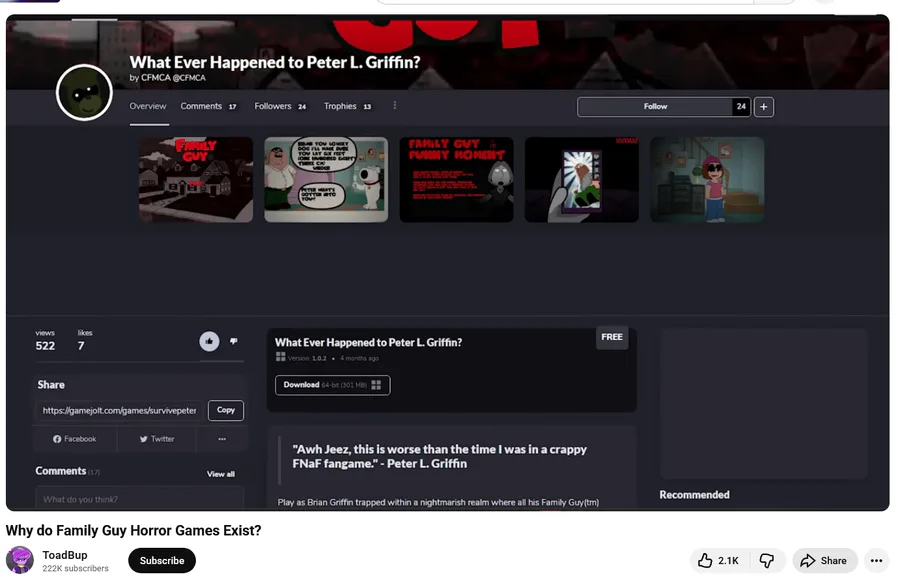Share the YouTube video

click(825, 561)
